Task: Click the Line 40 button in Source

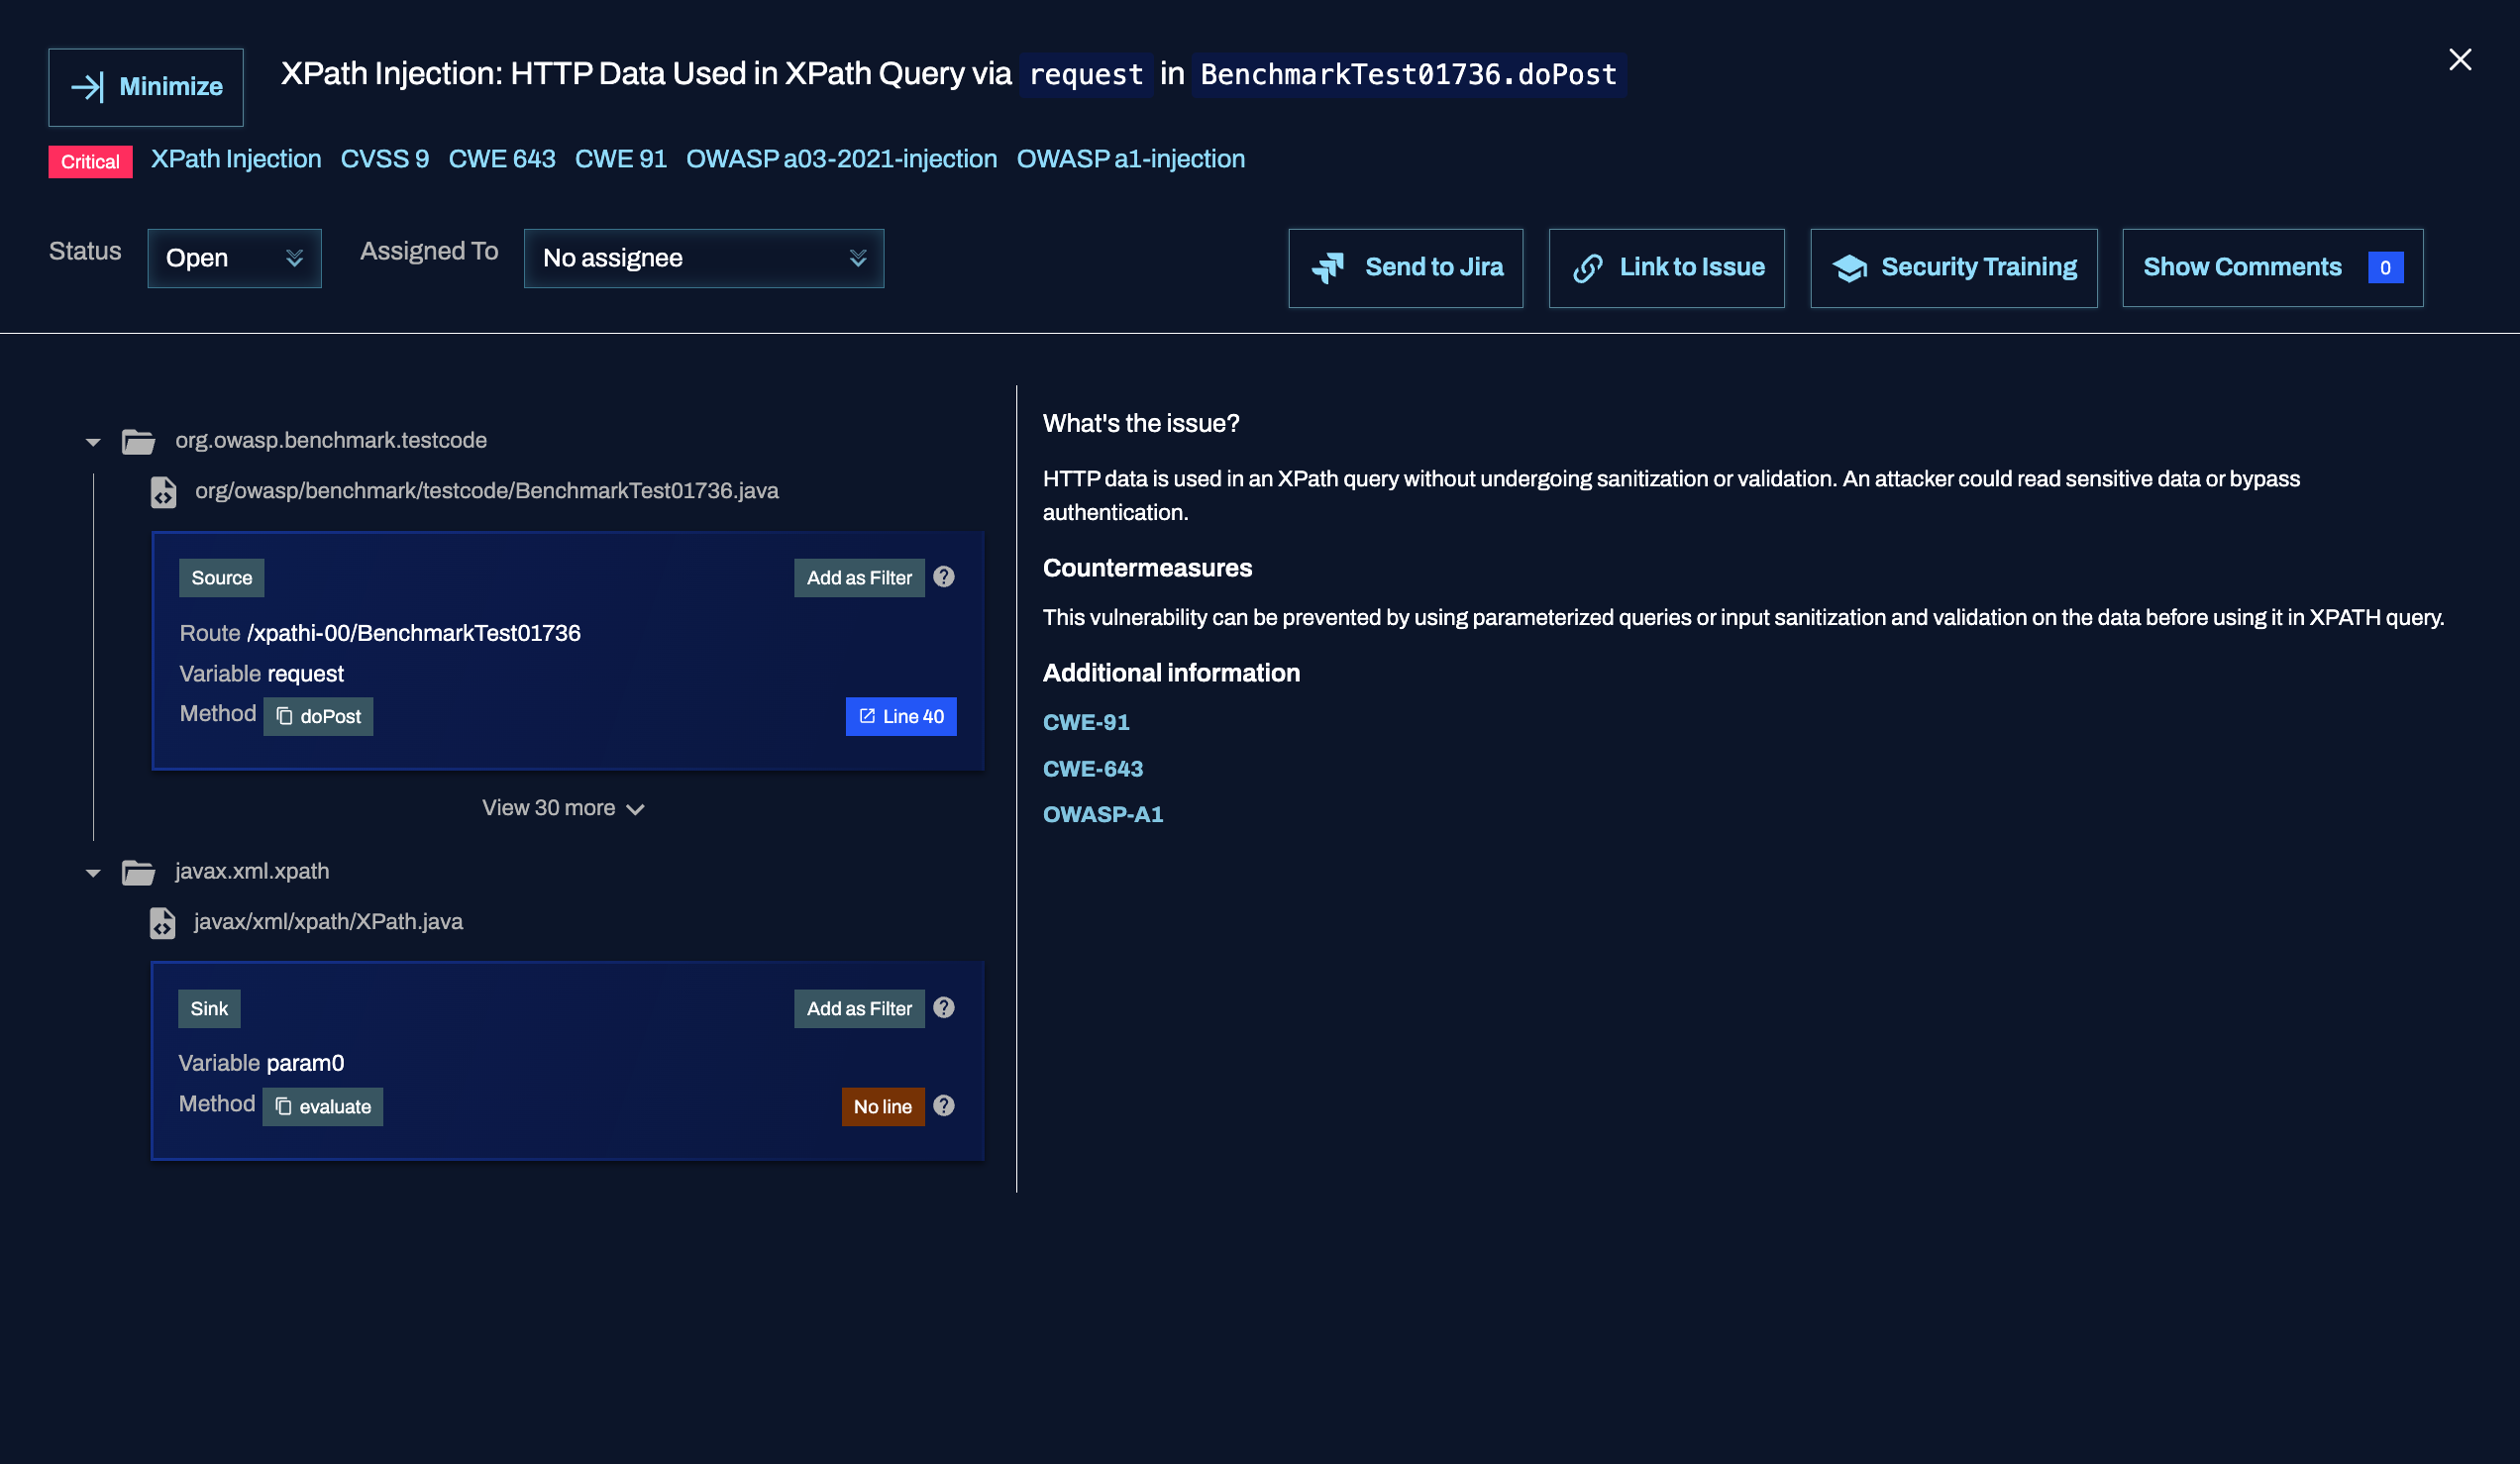Action: click(901, 716)
